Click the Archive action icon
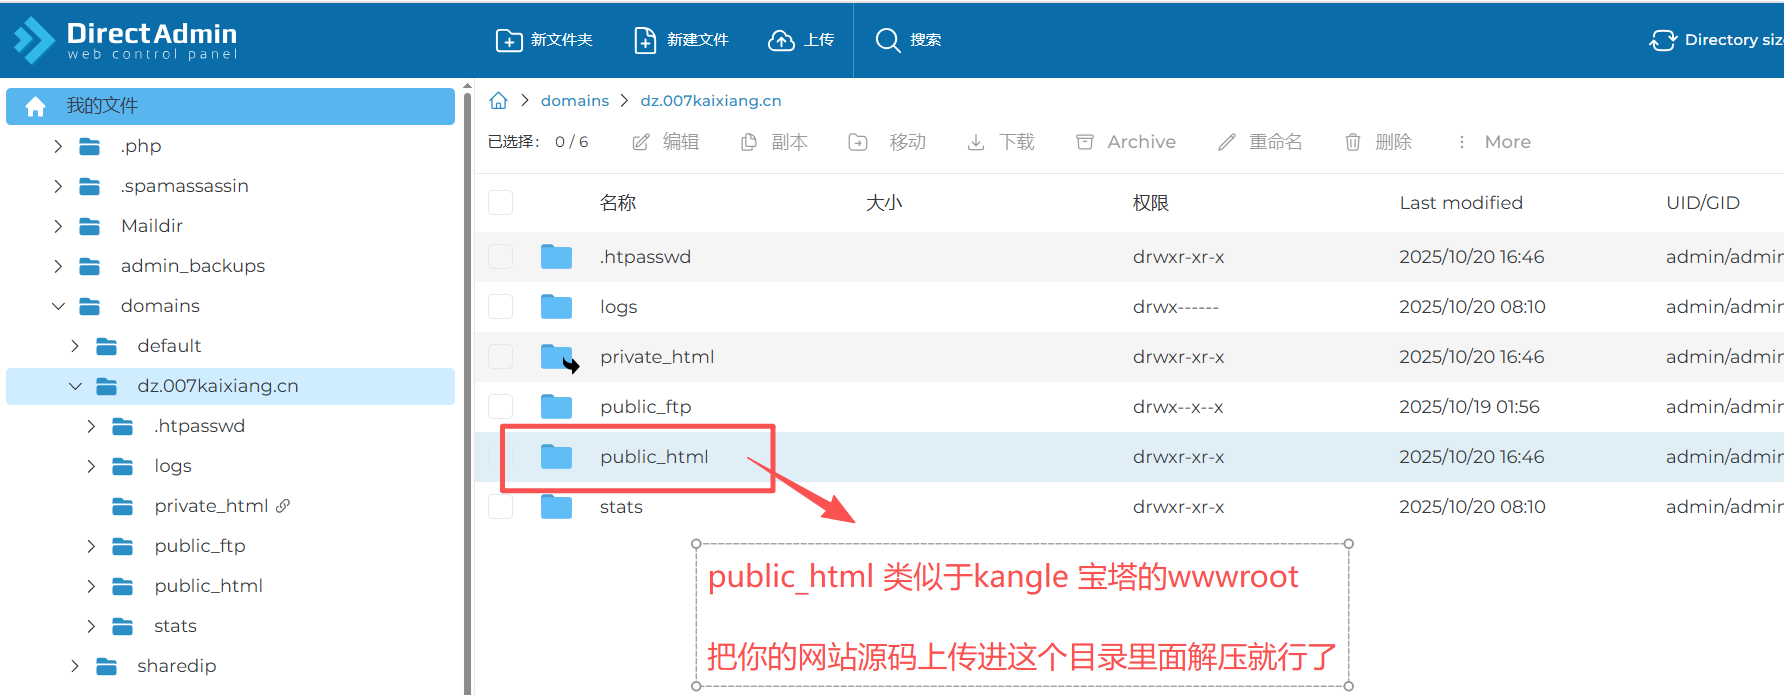1784x695 pixels. (x=1085, y=142)
